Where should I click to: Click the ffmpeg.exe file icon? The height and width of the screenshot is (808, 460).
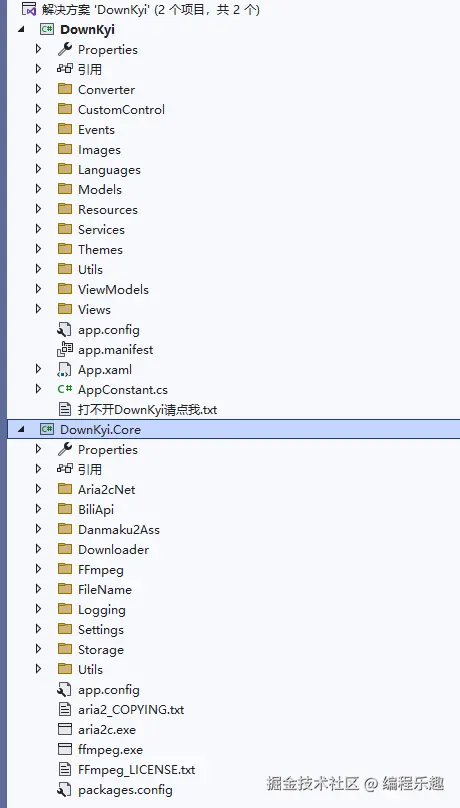pos(64,750)
